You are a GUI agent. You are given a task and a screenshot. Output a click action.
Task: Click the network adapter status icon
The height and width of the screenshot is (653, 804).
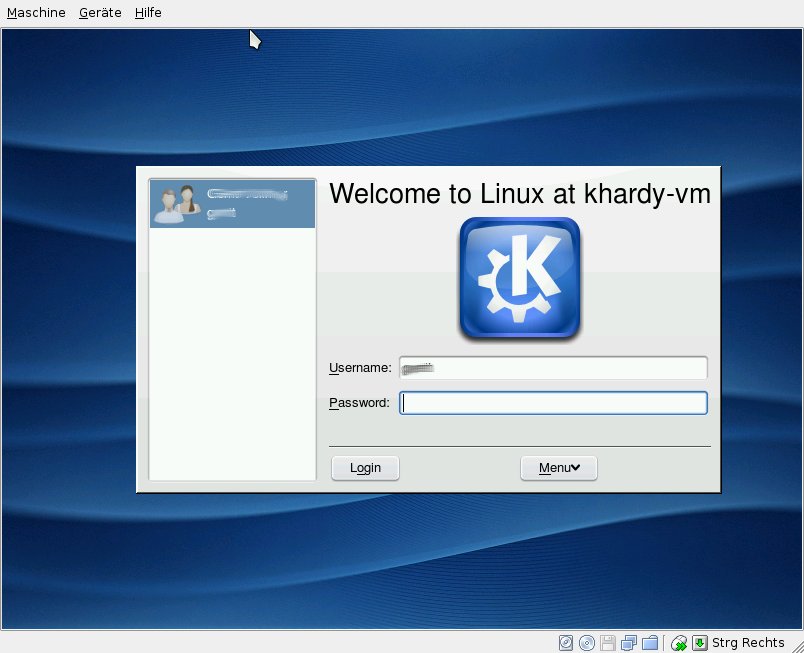629,642
